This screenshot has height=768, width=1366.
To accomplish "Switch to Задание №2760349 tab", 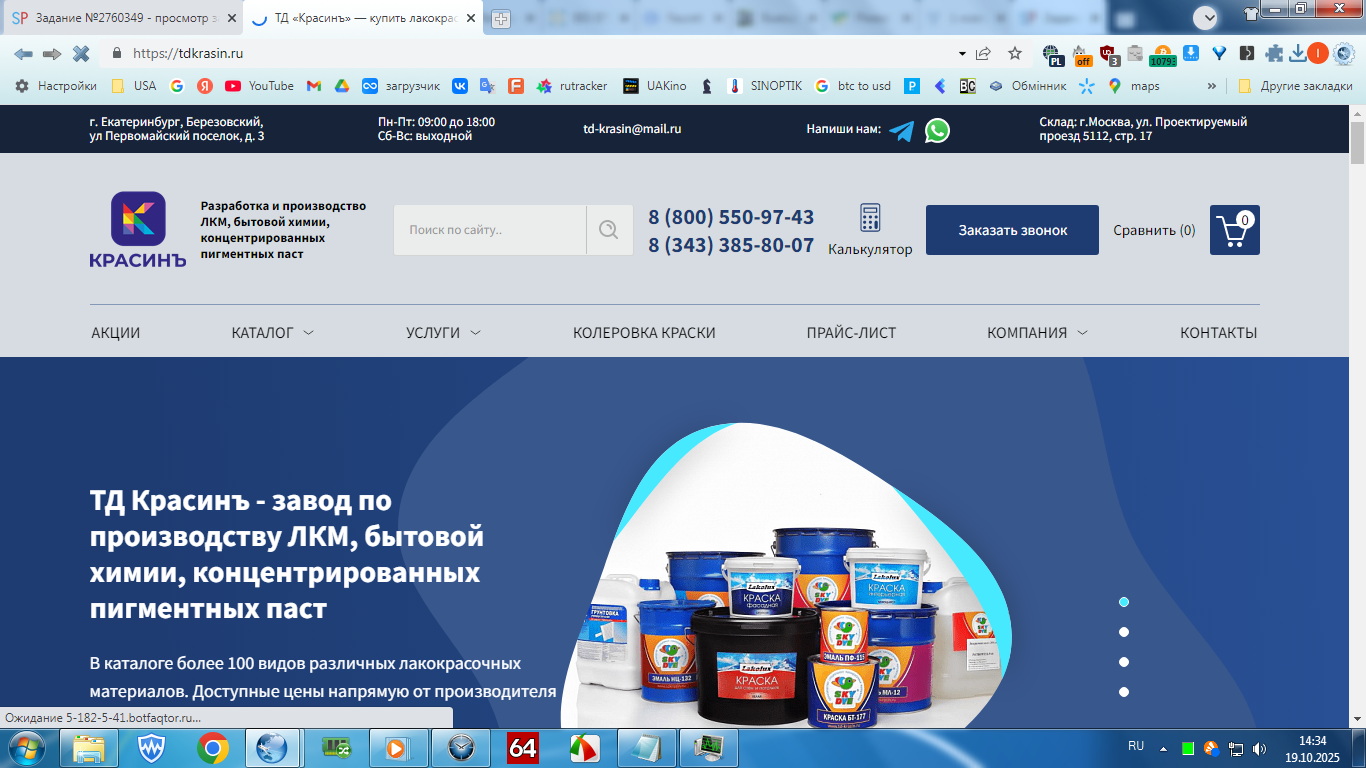I will (x=123, y=18).
